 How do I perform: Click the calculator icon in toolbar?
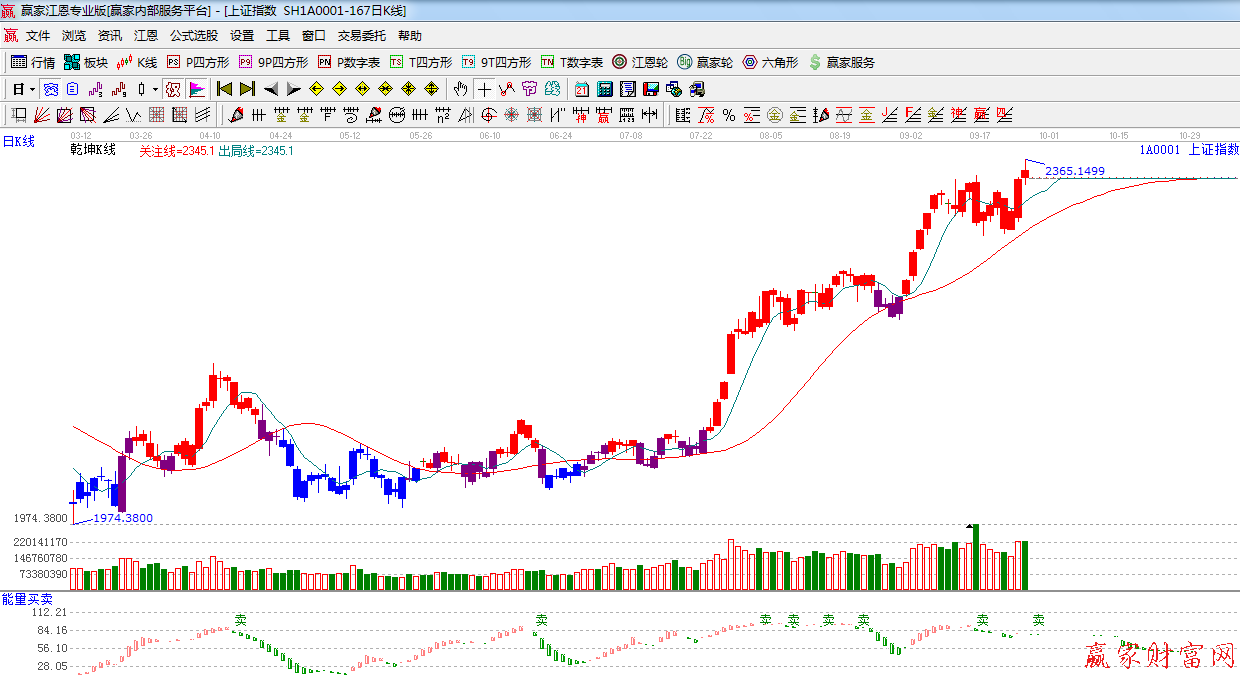(604, 89)
